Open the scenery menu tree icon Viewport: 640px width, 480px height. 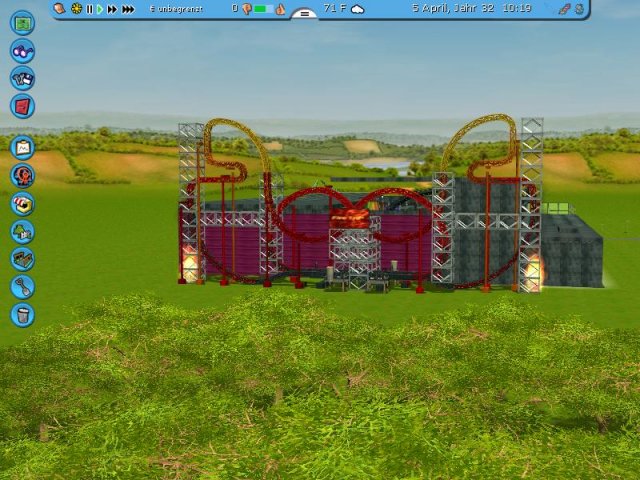pos(22,231)
